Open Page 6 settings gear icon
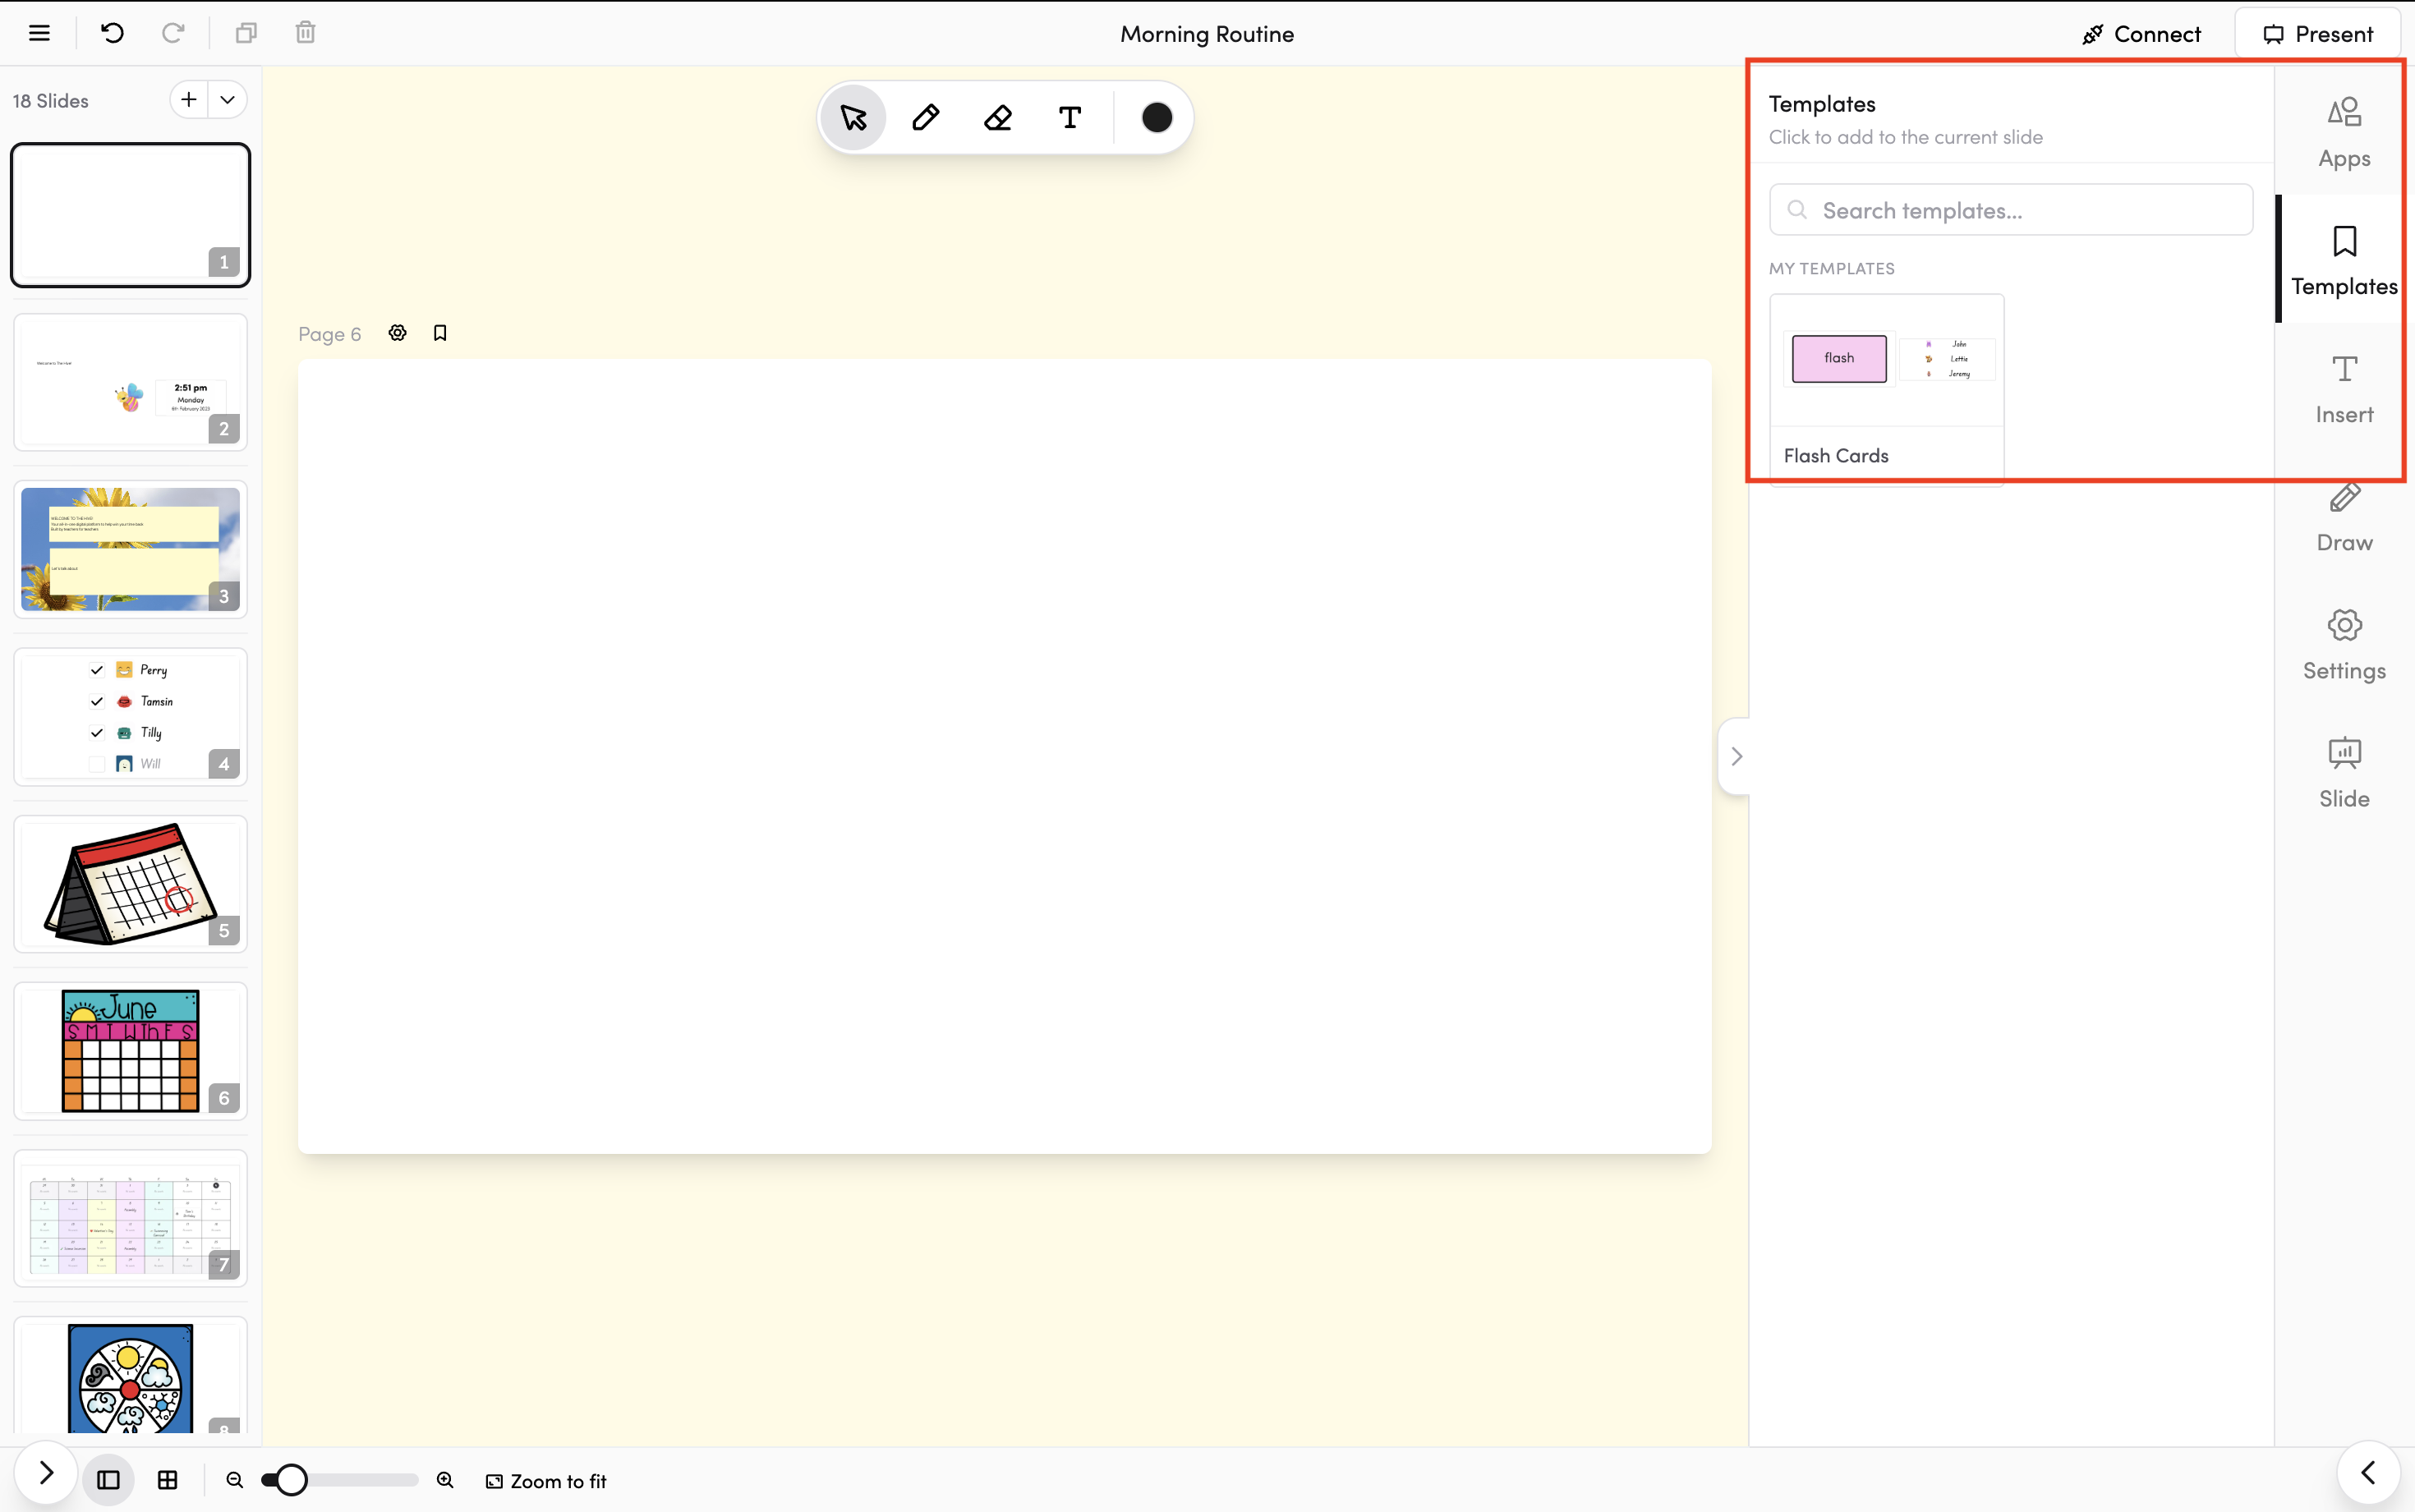The width and height of the screenshot is (2415, 1512). tap(397, 333)
